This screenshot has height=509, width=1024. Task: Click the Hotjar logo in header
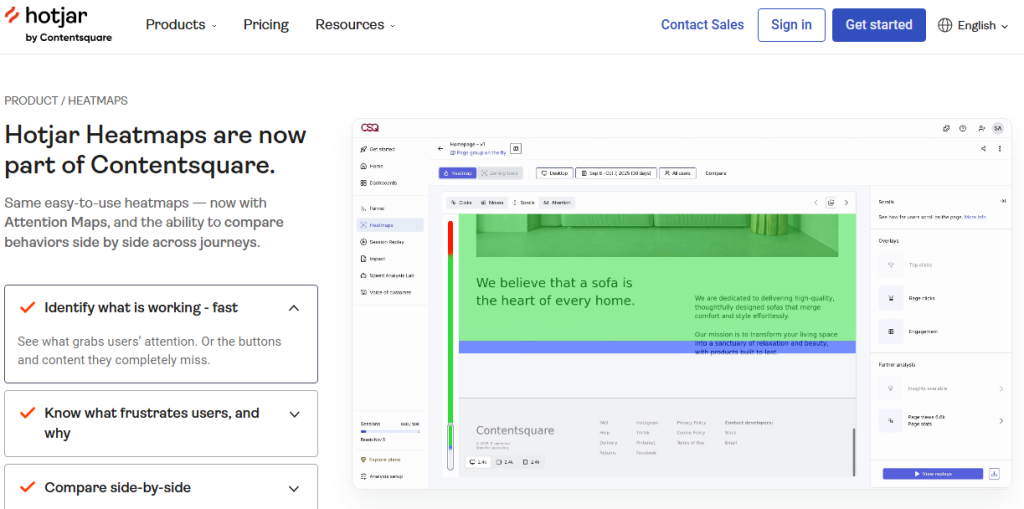click(x=58, y=25)
